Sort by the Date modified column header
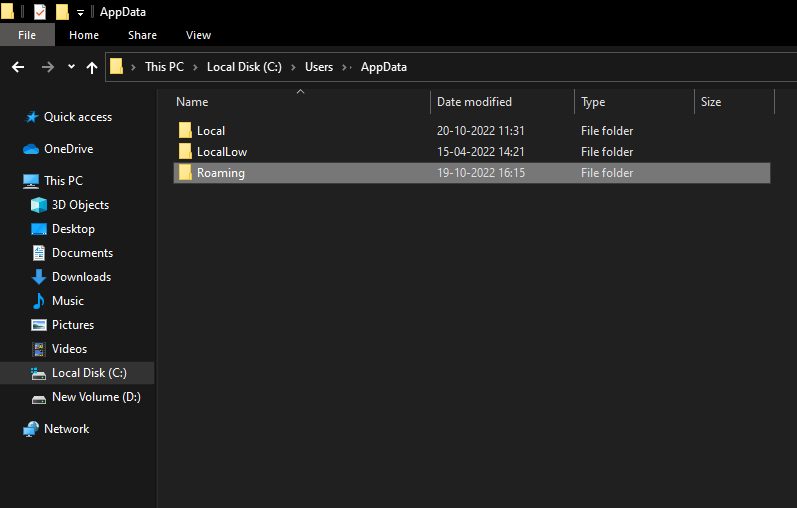The height and width of the screenshot is (508, 797). [474, 102]
